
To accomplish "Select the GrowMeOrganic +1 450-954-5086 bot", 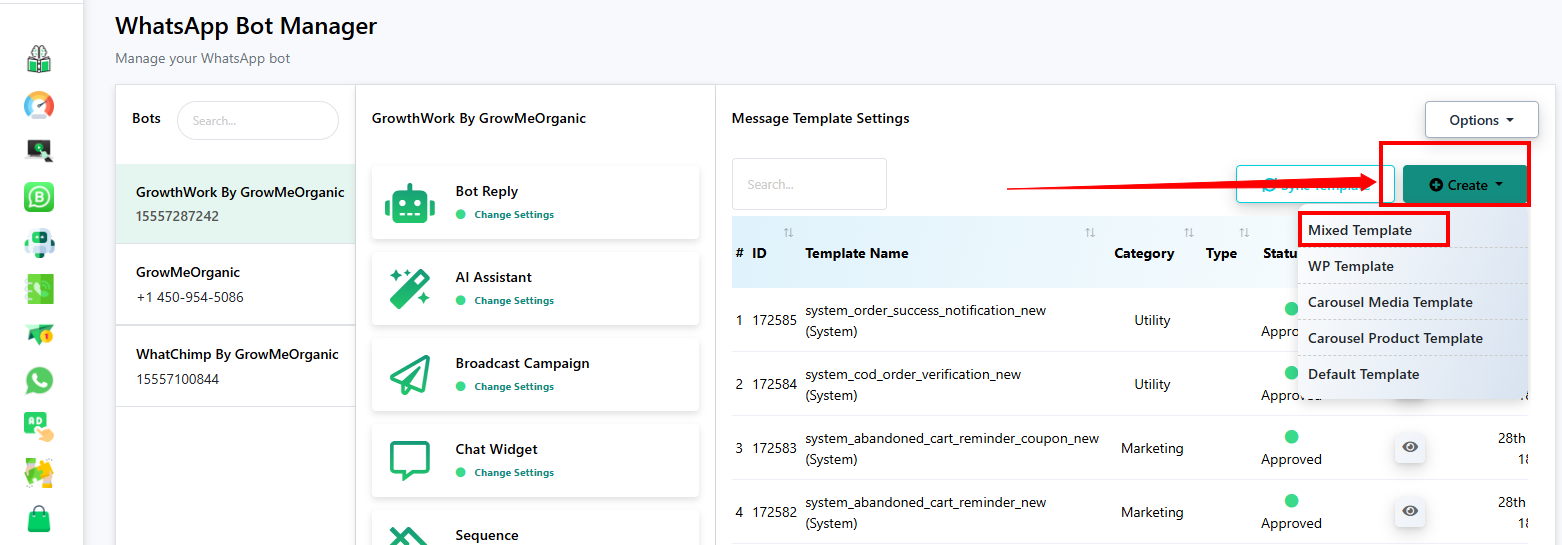I will point(235,284).
